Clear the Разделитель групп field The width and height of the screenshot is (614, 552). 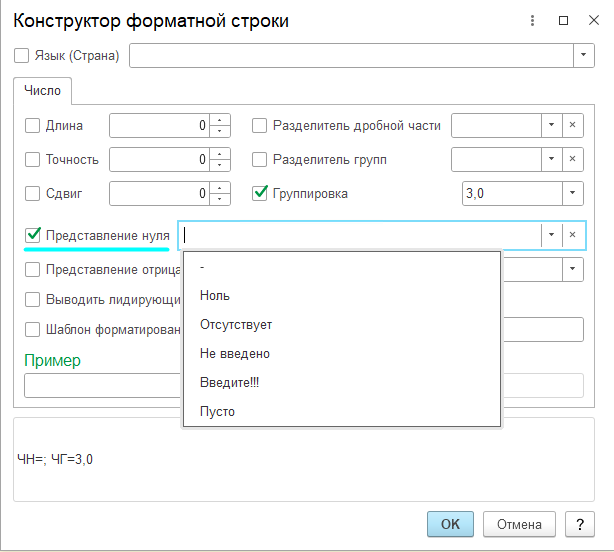tap(573, 160)
